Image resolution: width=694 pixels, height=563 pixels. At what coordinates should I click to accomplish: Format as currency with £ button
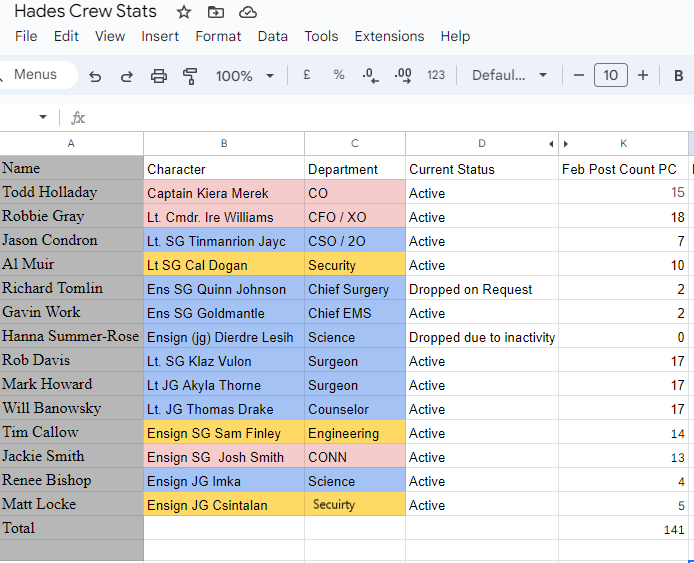point(306,75)
